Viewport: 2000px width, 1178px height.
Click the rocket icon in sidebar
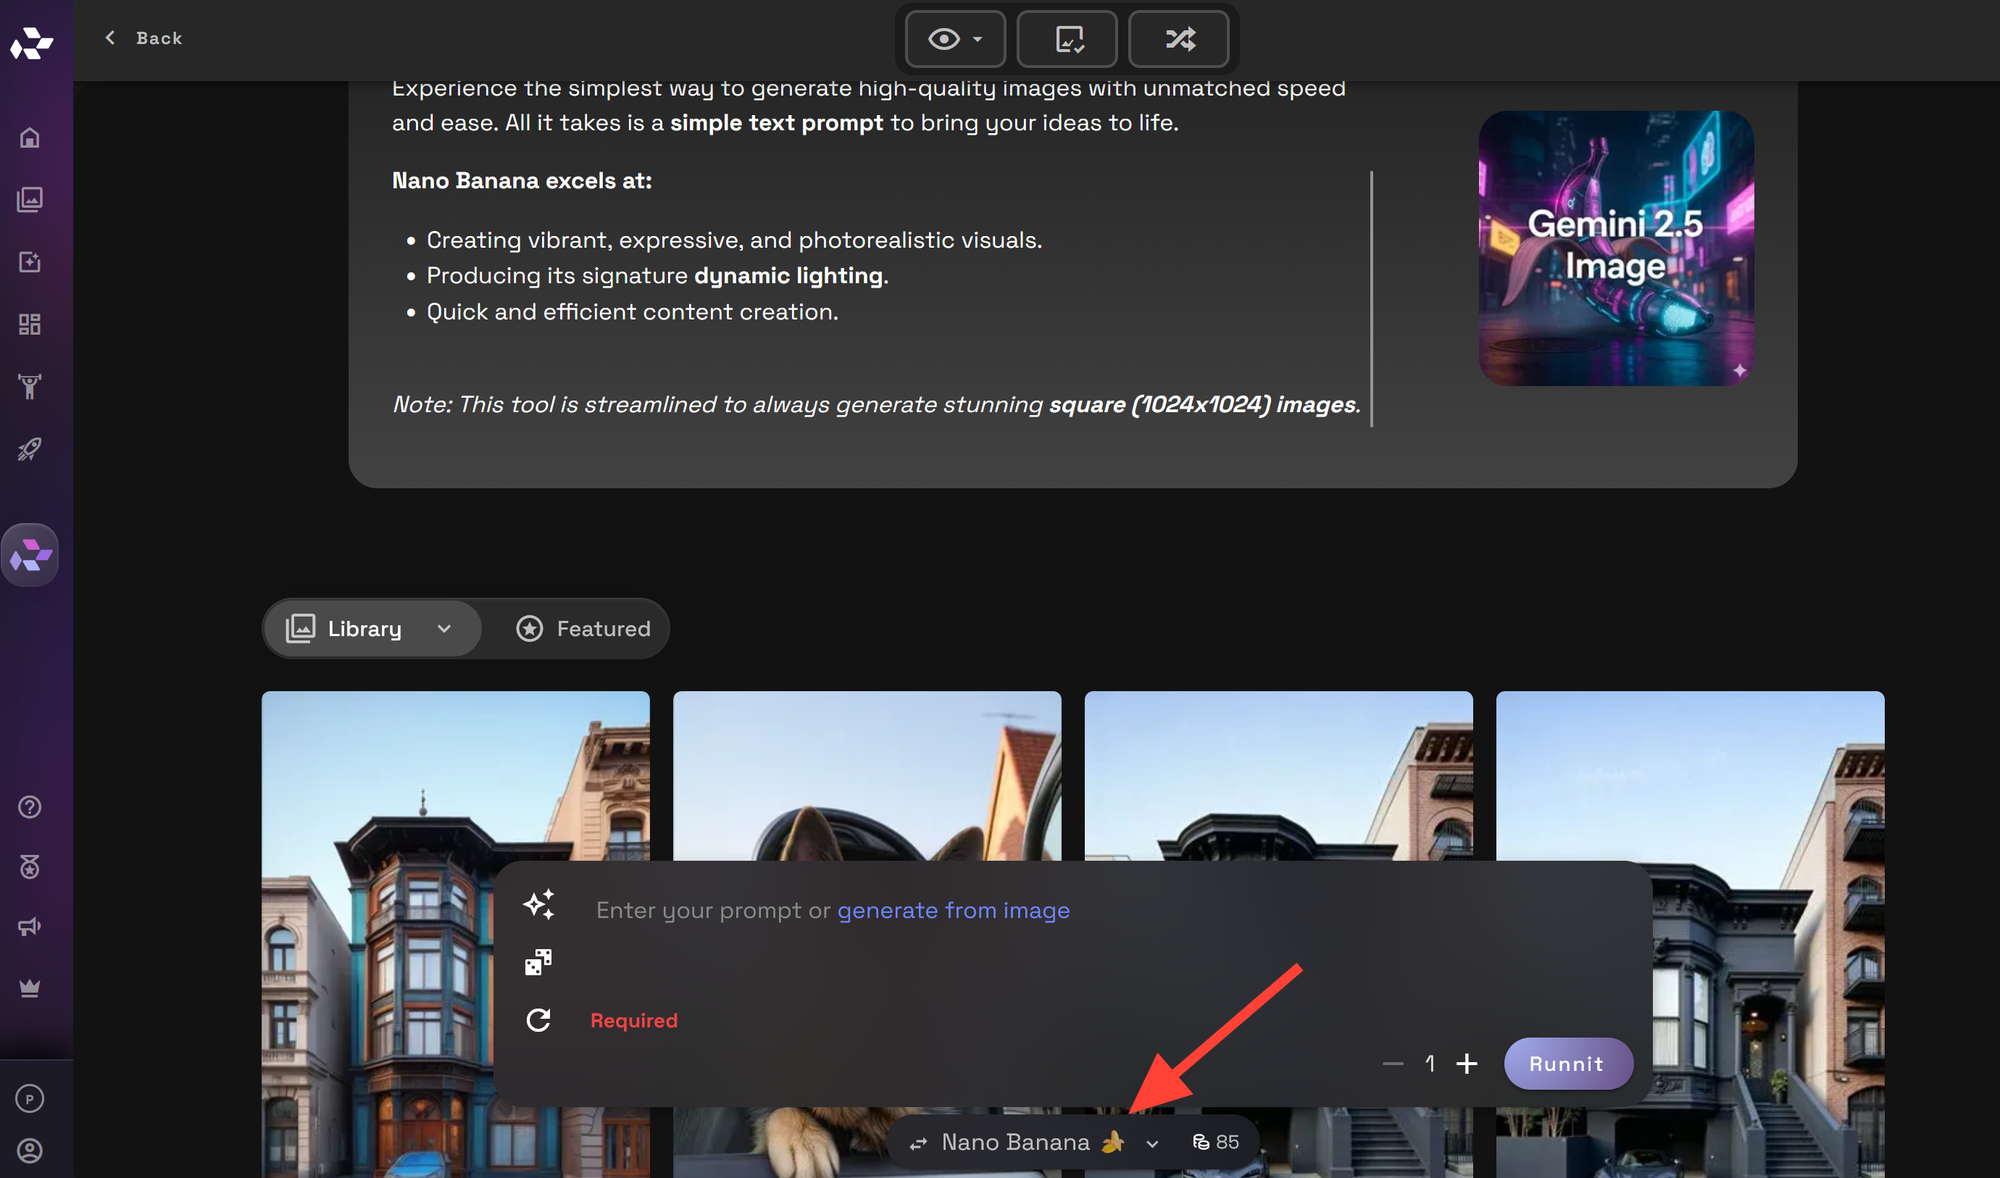click(30, 449)
